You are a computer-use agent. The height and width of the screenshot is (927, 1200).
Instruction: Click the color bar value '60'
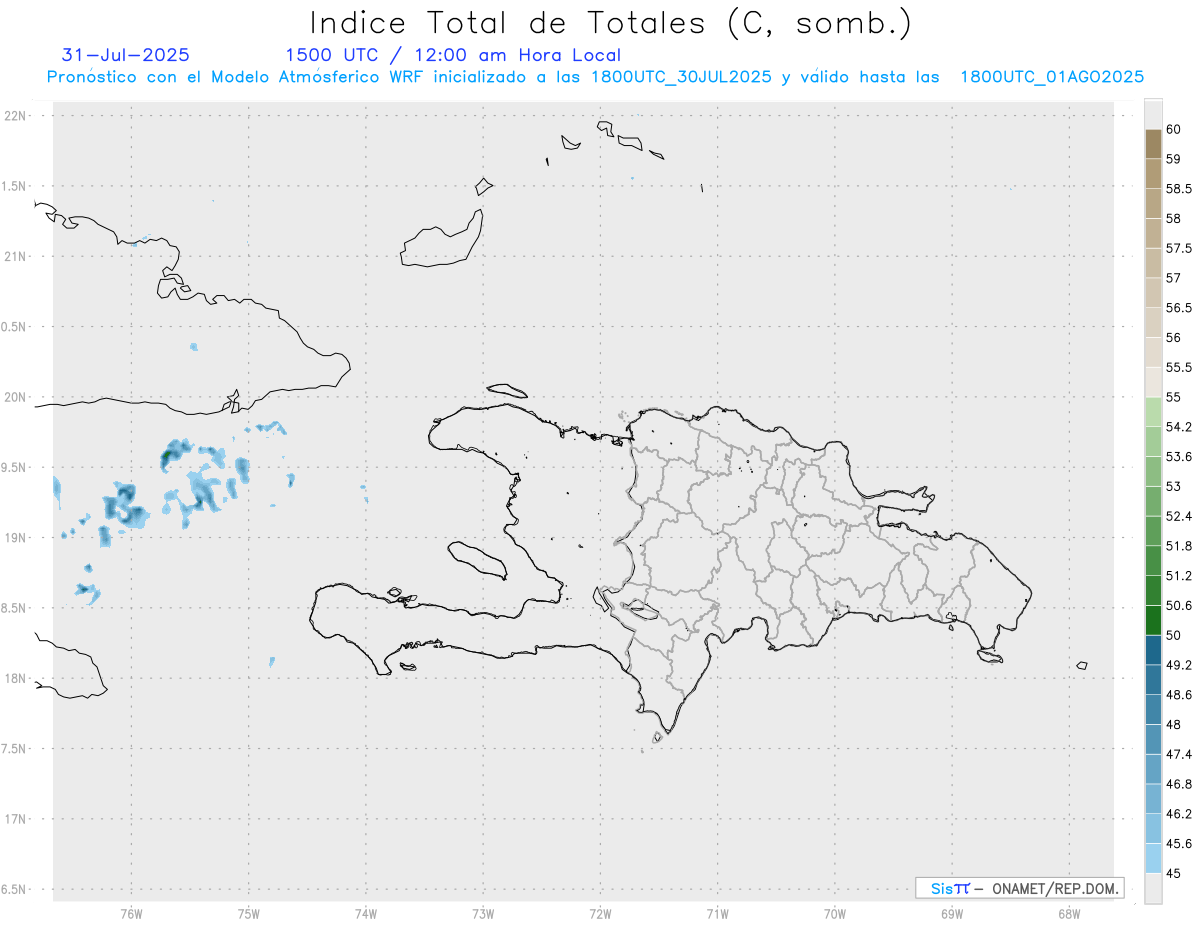pyautogui.click(x=1173, y=130)
